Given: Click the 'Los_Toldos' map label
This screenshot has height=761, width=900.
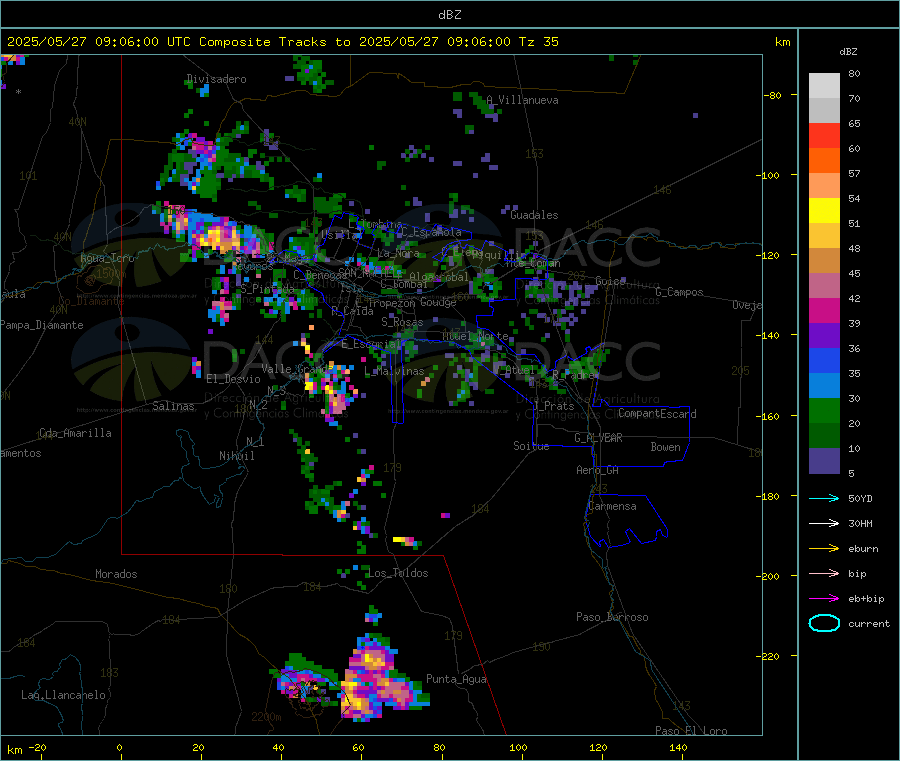Looking at the screenshot, I should 398,573.
